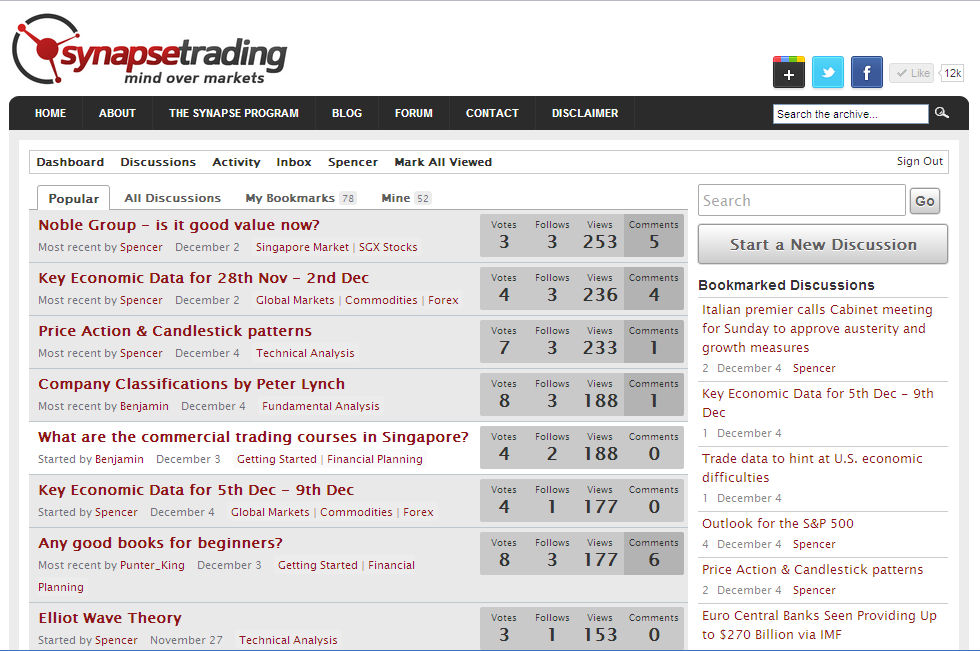Click the Sign Out link
This screenshot has width=980, height=651.
pyautogui.click(x=919, y=161)
